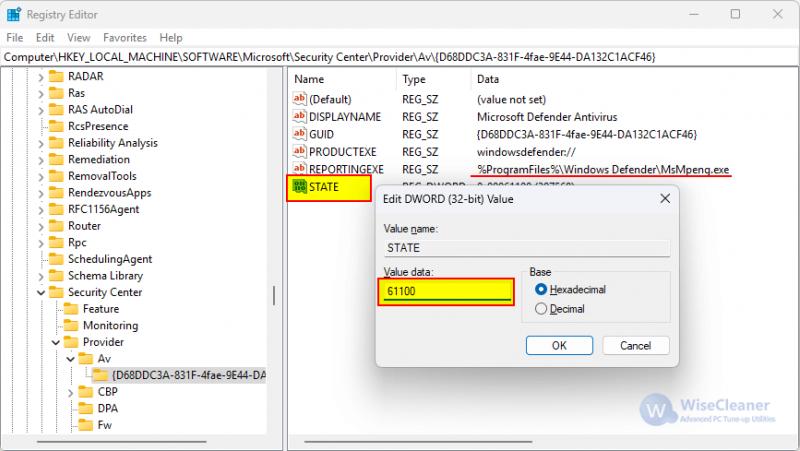This screenshot has width=800, height=451.
Task: Select the Reliability Analysis tree item
Action: pos(113,143)
